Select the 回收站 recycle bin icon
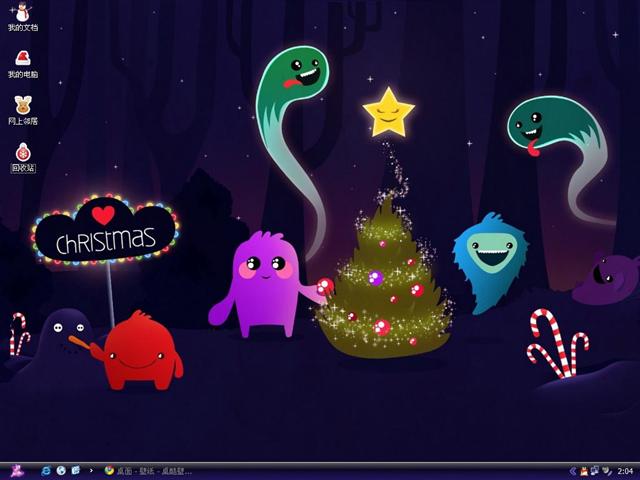 (x=23, y=158)
